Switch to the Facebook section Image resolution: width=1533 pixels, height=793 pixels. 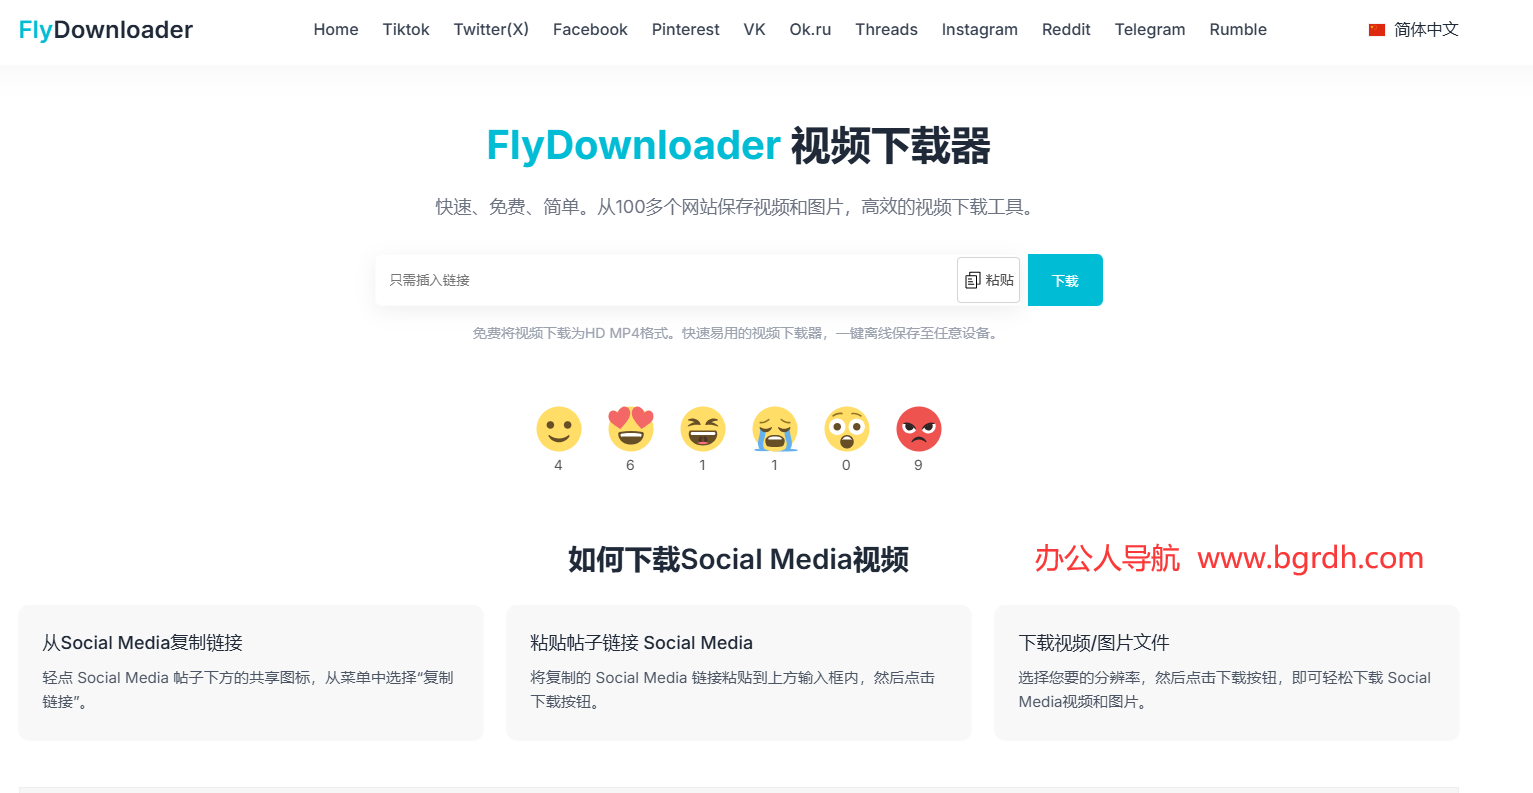click(590, 29)
